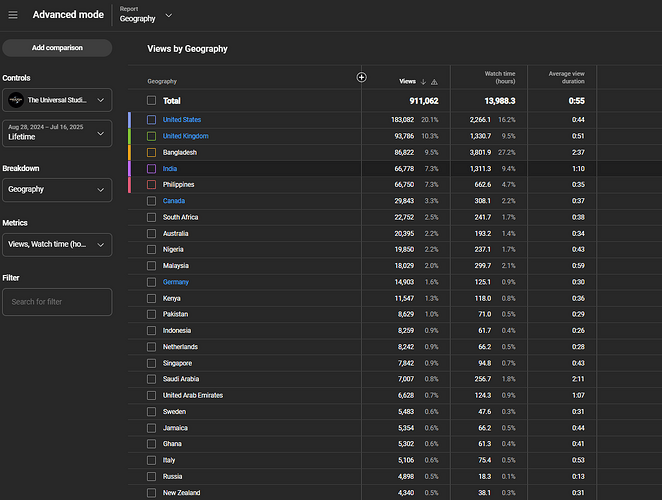662x500 pixels.
Task: Select the United Arab Emirates row name
Action: point(193,396)
